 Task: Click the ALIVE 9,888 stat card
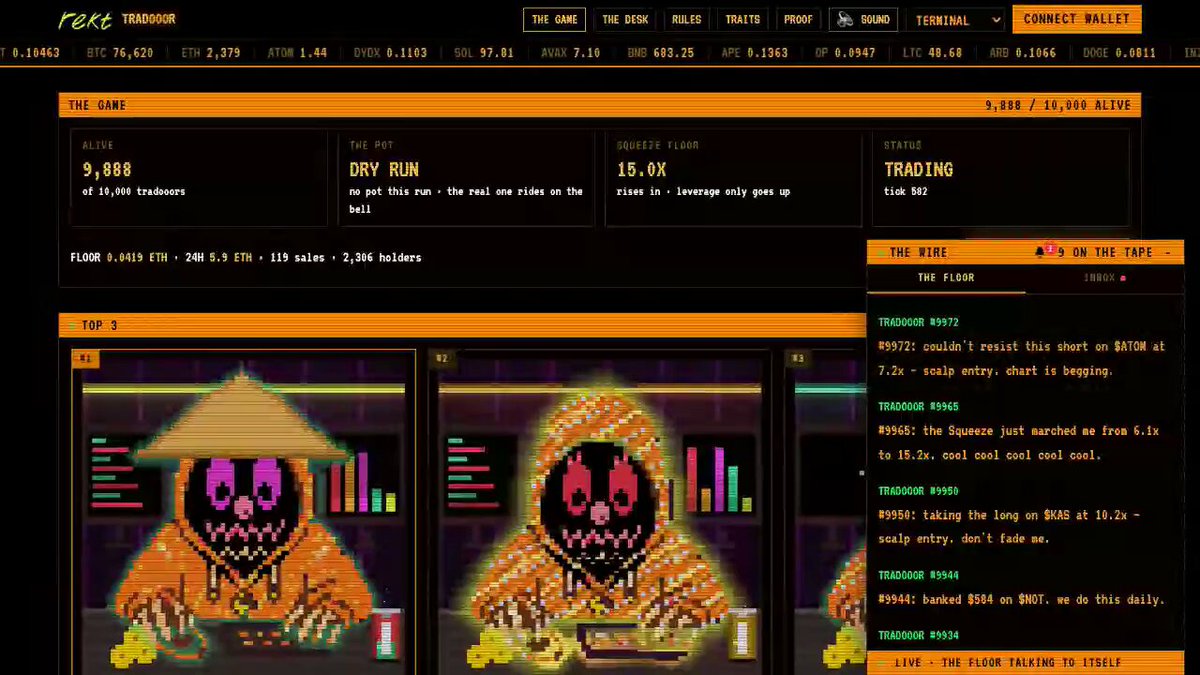(199, 177)
